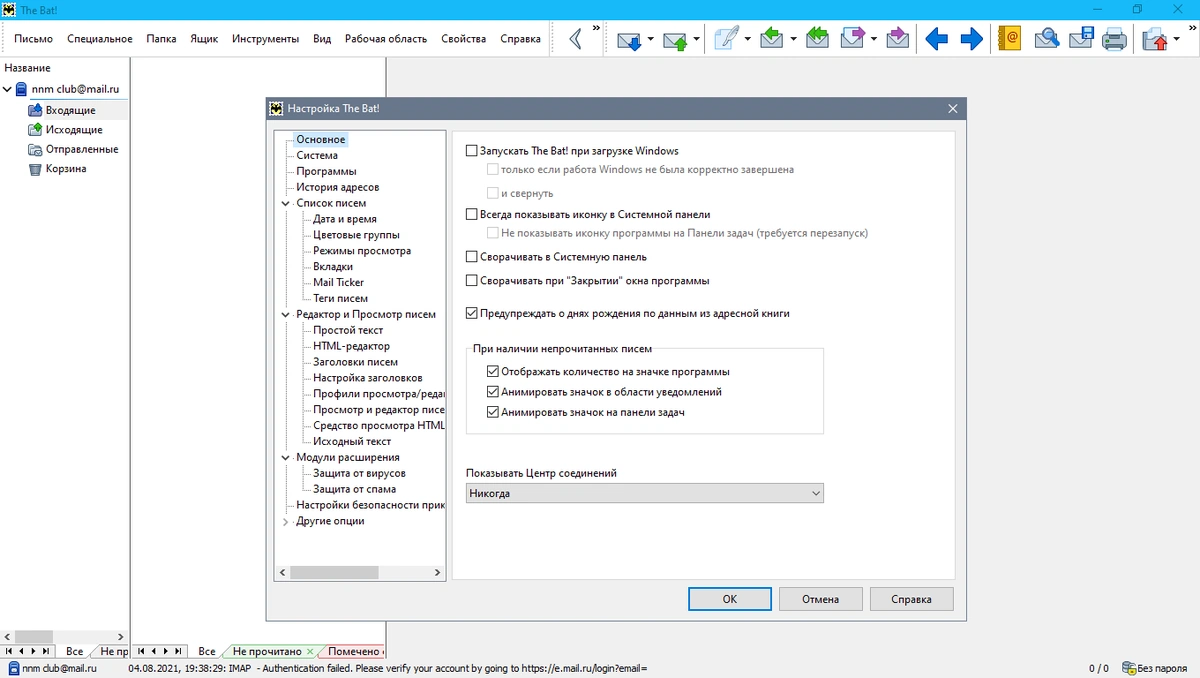
Task: Click the red arrow folder toolbar icon
Action: coord(1155,40)
